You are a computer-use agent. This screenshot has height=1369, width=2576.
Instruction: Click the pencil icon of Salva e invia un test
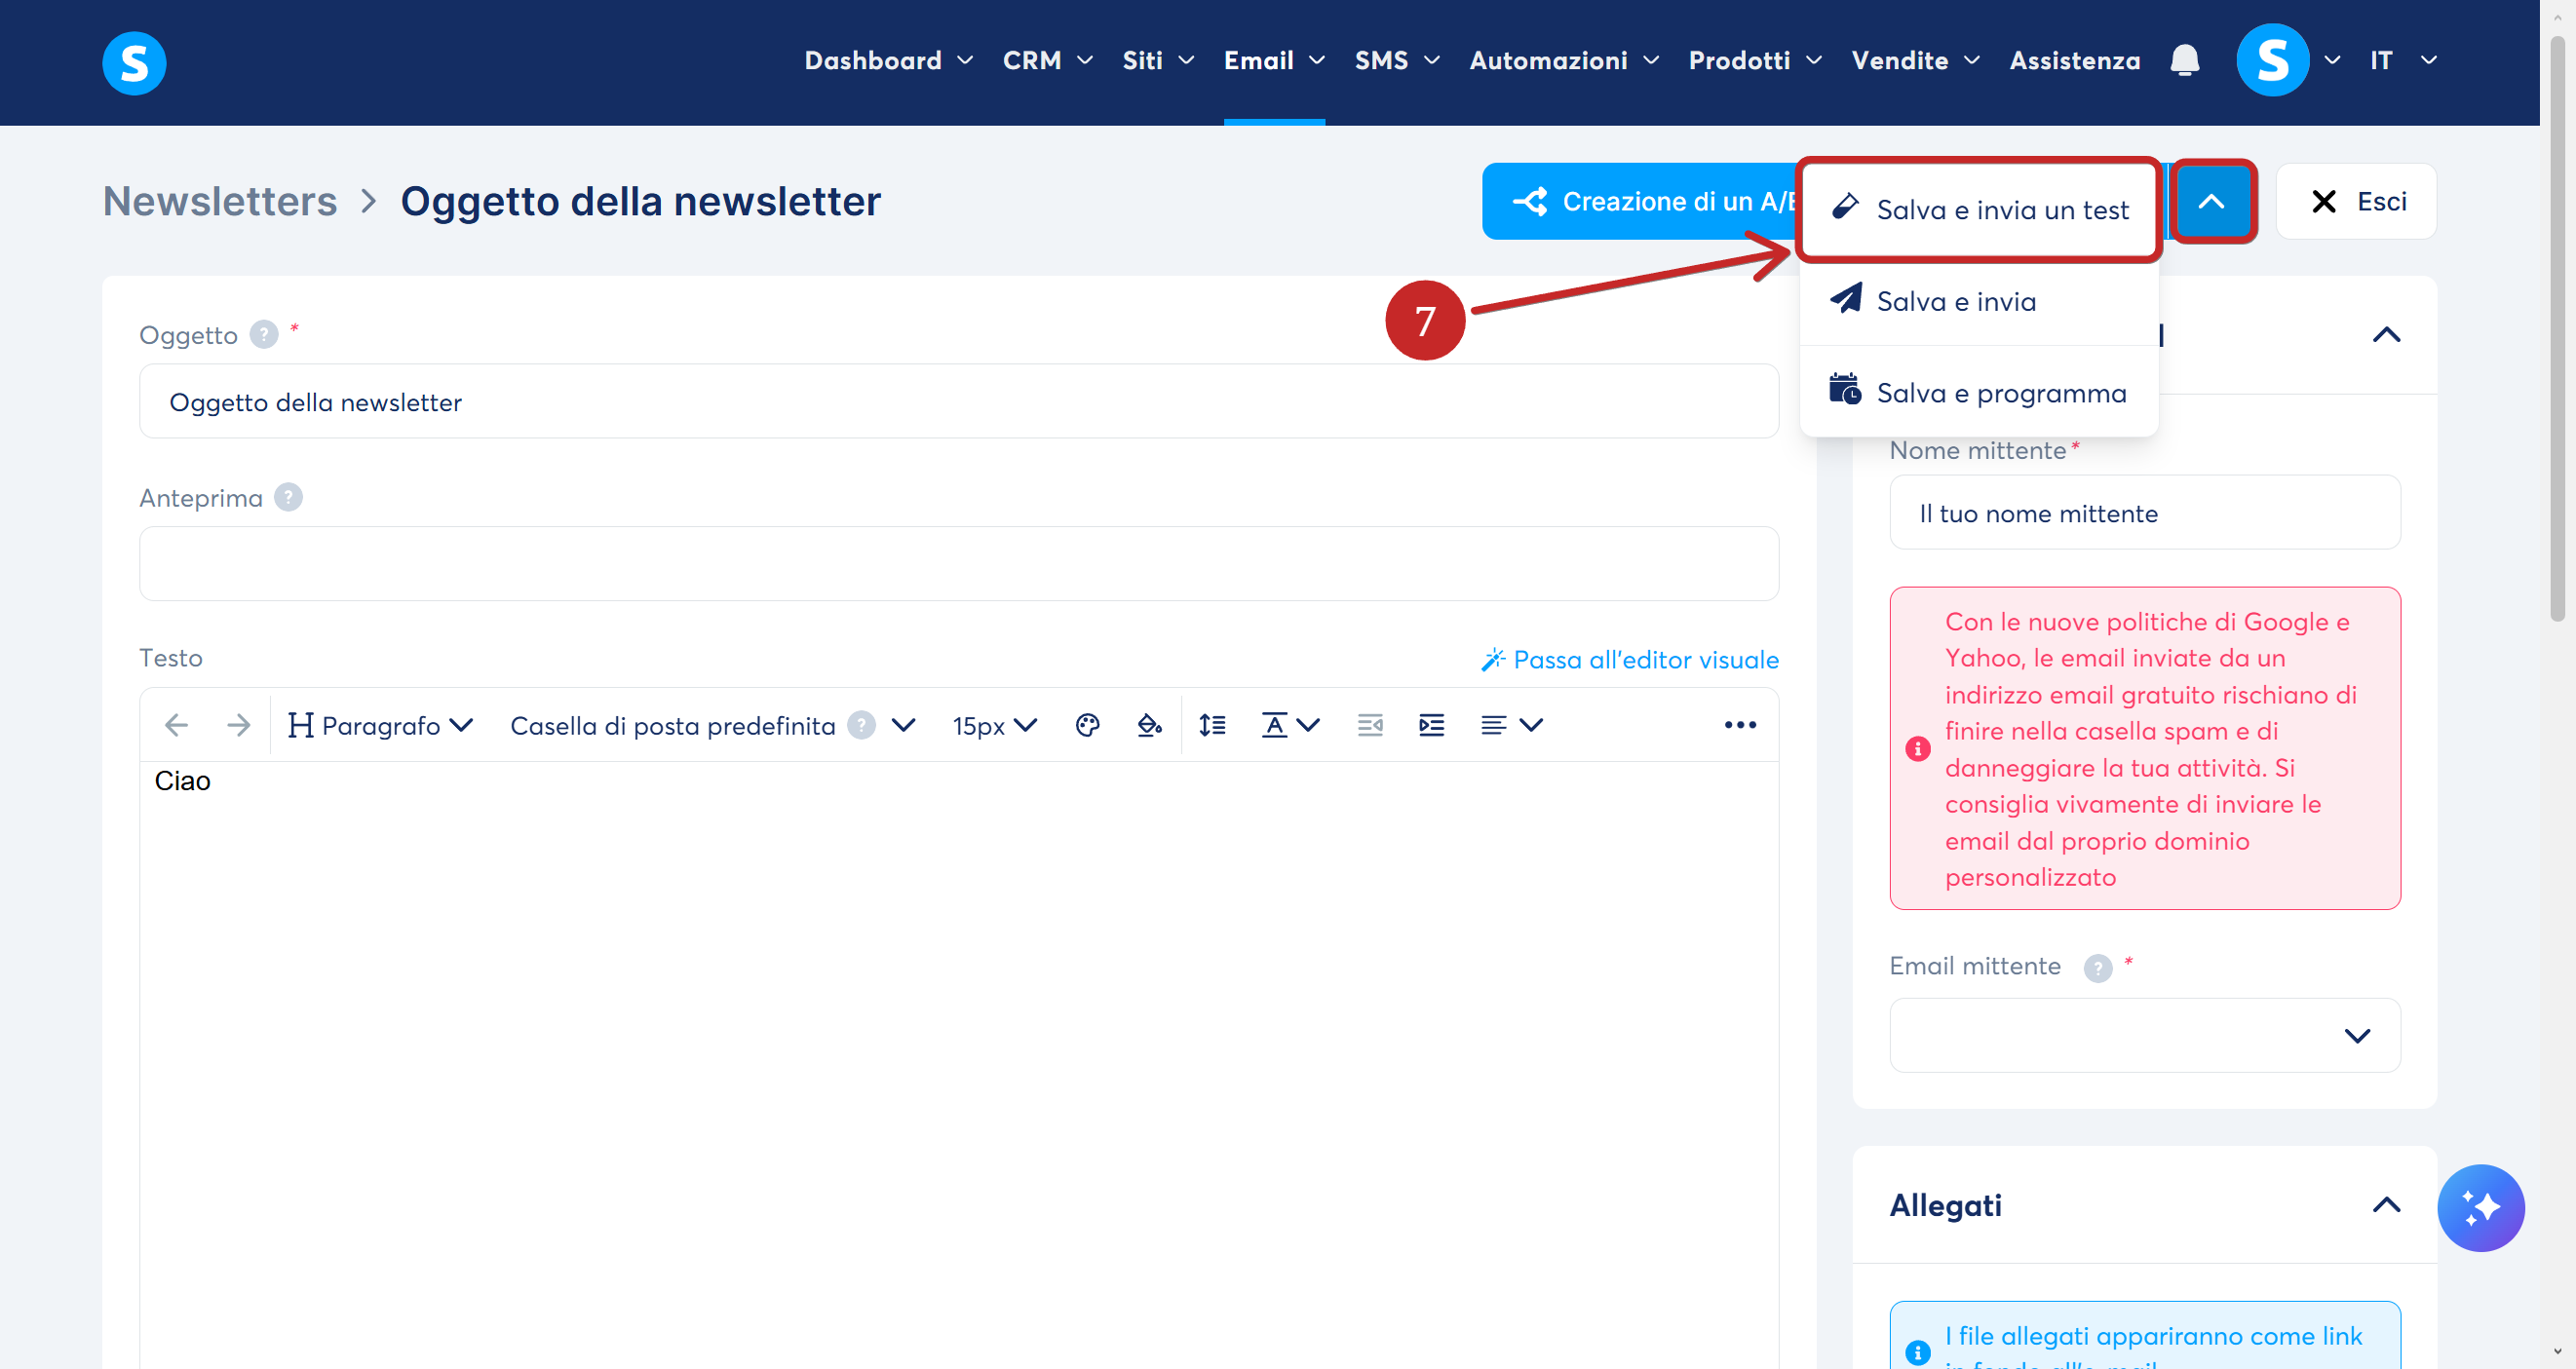click(x=1845, y=207)
